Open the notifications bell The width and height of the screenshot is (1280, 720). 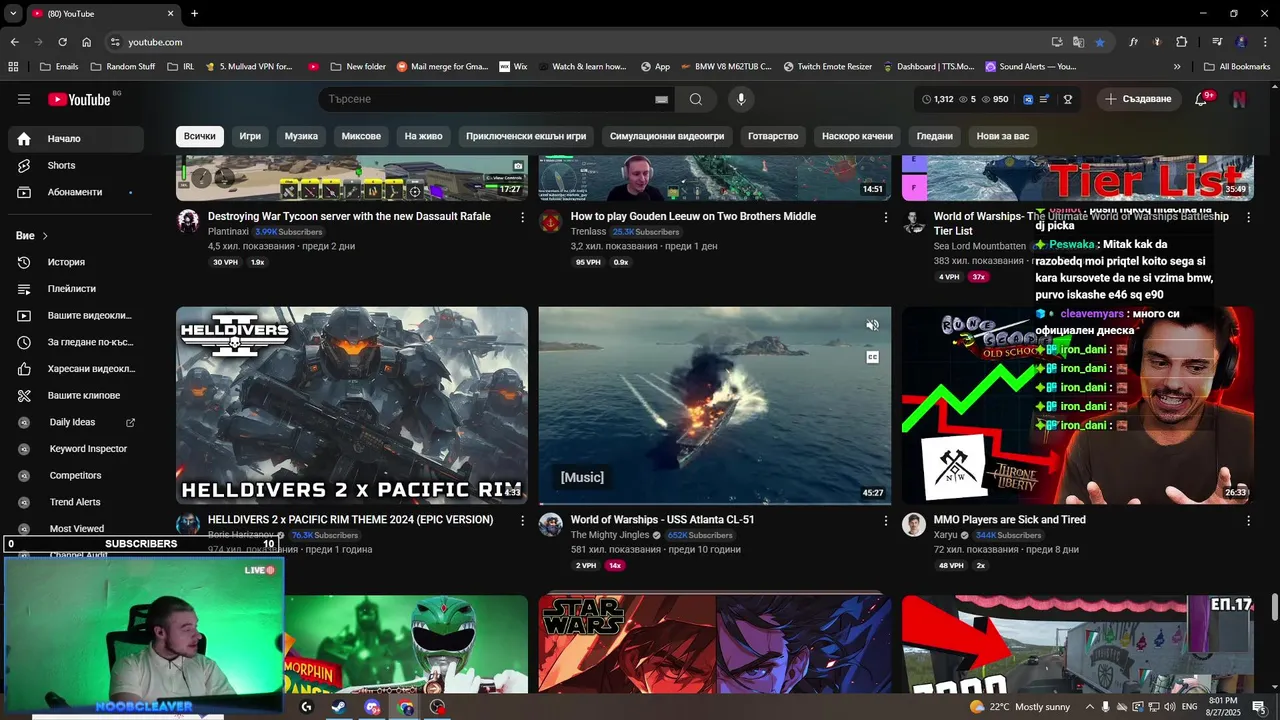(x=1202, y=99)
